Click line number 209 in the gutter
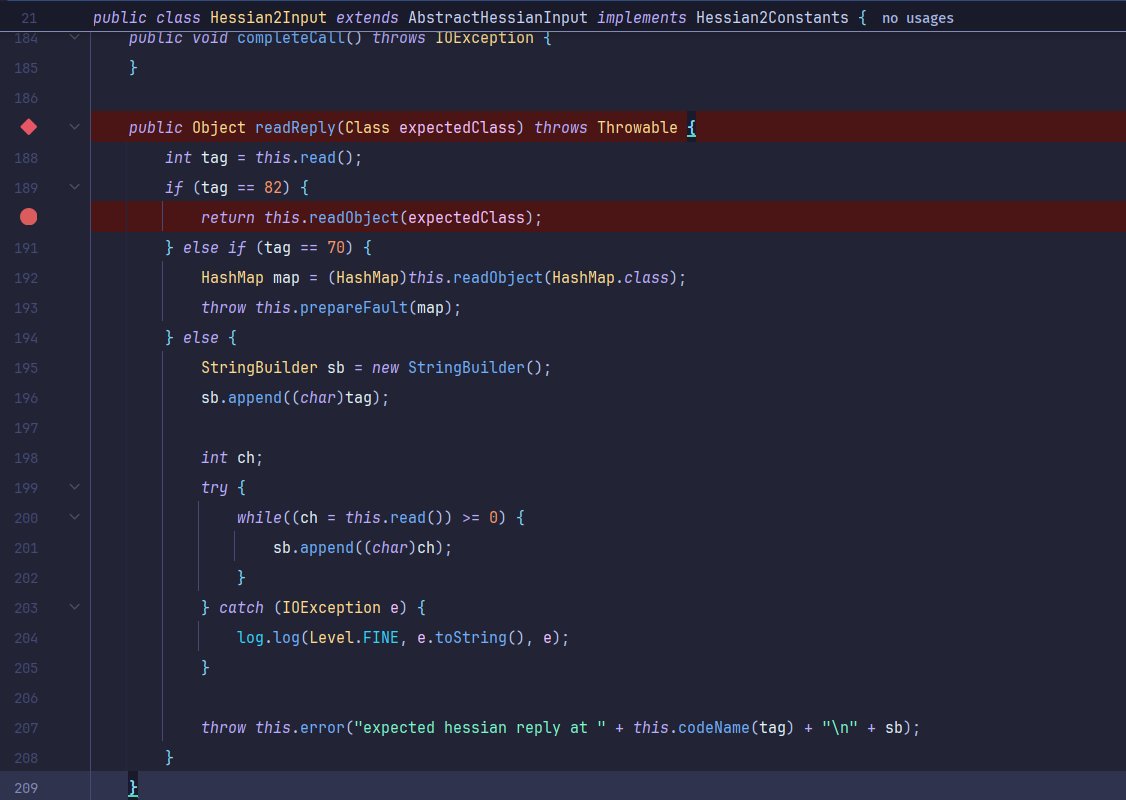Screen dimensions: 1126x800 27,788
